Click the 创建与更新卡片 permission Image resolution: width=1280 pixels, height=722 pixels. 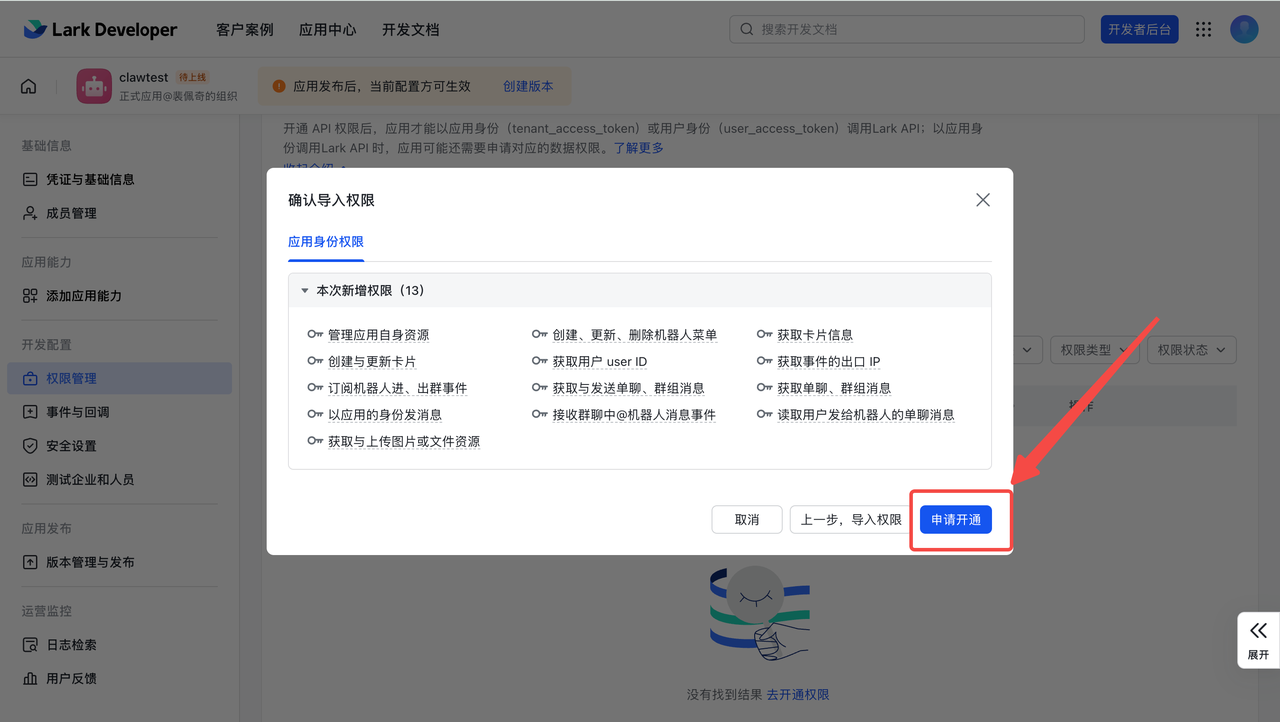pyautogui.click(x=372, y=361)
